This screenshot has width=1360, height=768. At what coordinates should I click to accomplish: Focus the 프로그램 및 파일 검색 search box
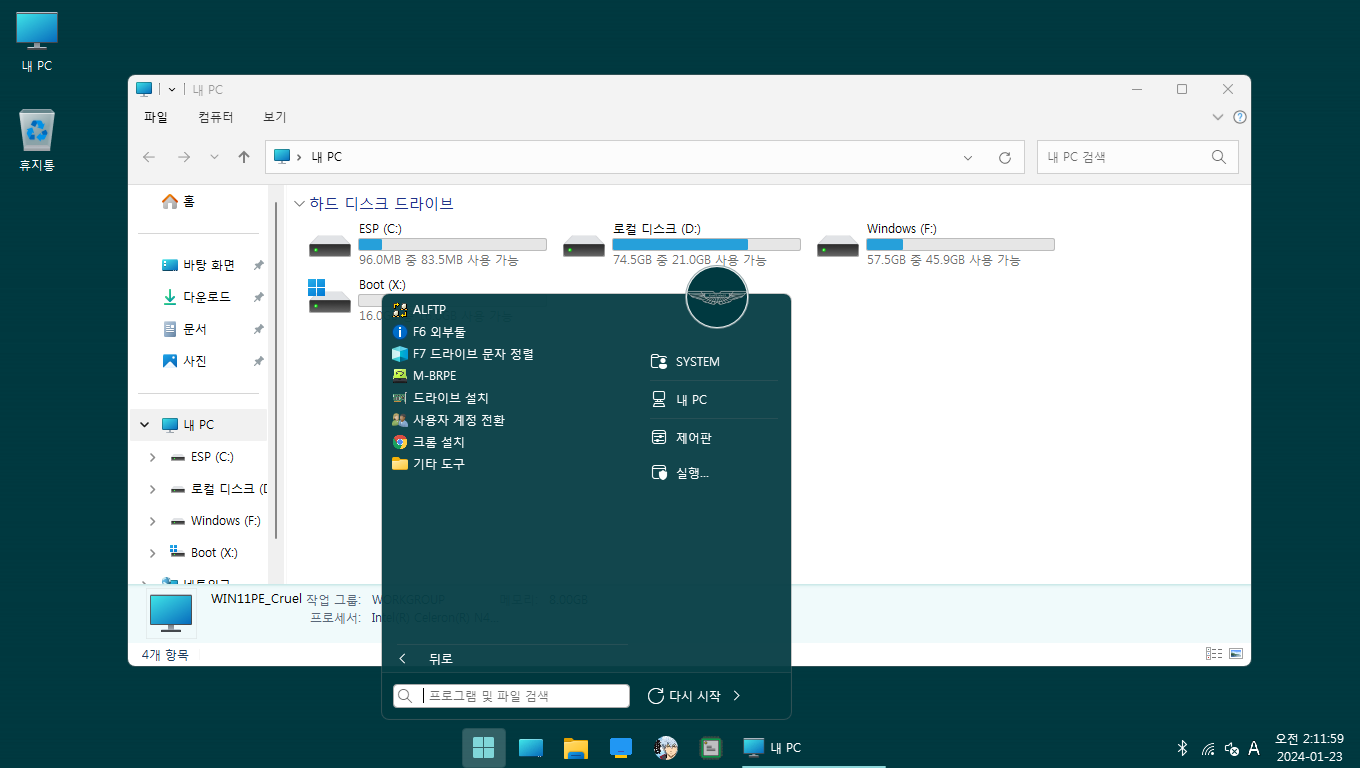click(511, 696)
